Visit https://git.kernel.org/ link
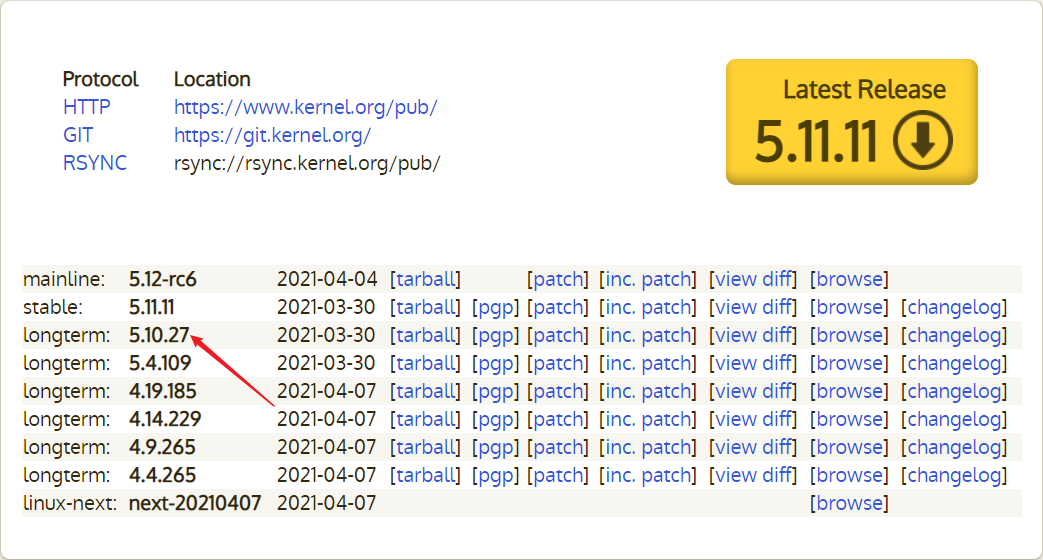1043x560 pixels. [272, 135]
